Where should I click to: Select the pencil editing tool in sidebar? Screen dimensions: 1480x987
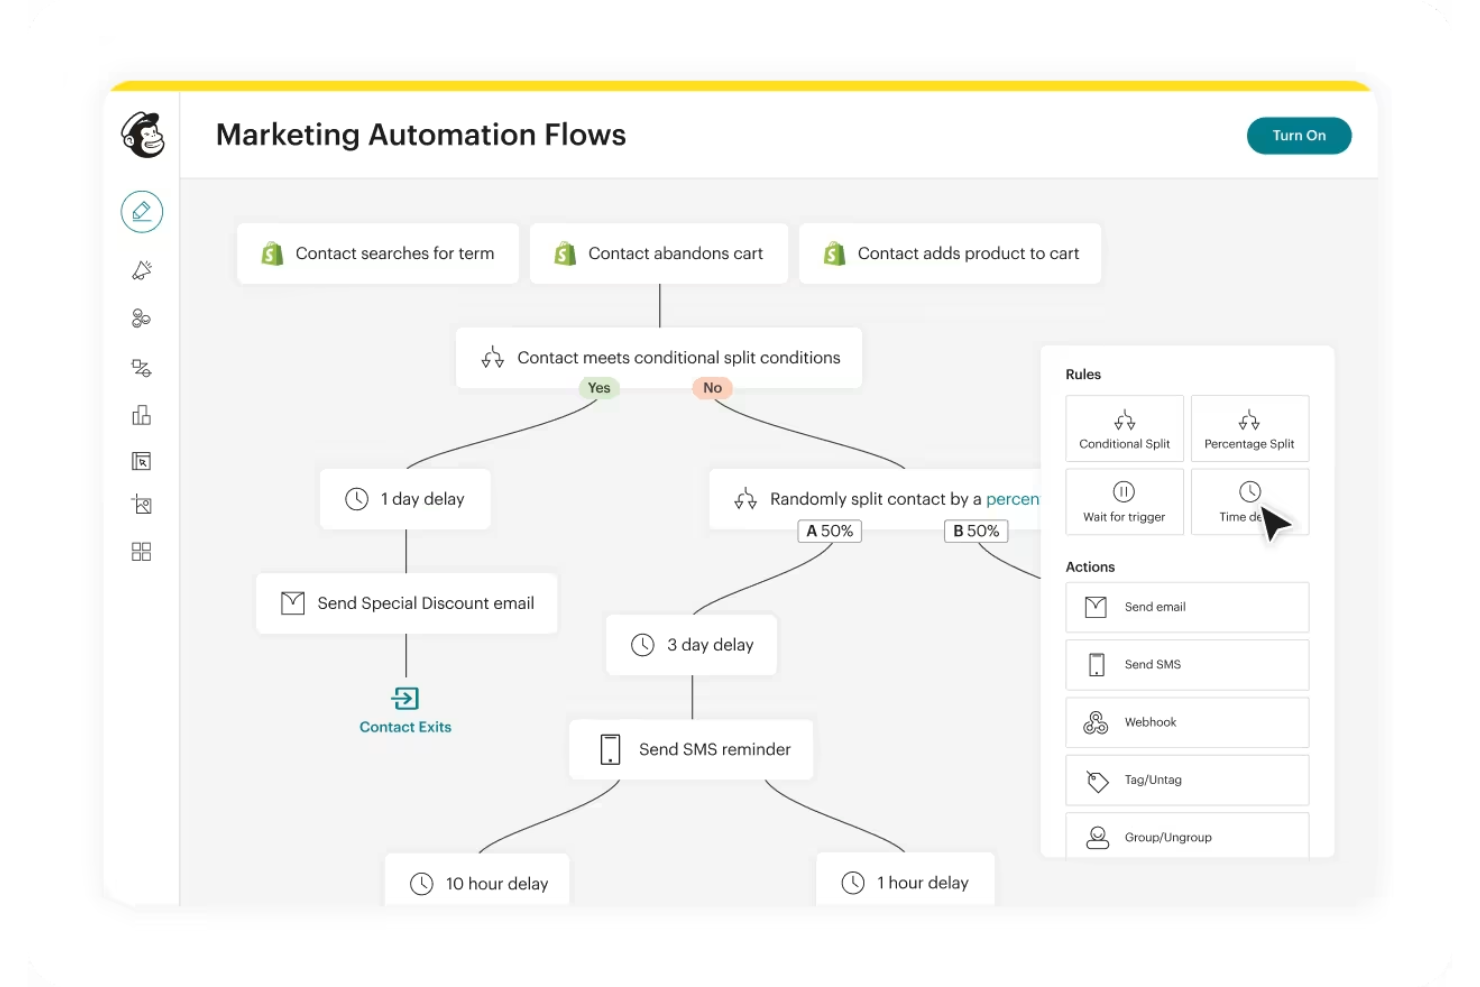pos(141,211)
